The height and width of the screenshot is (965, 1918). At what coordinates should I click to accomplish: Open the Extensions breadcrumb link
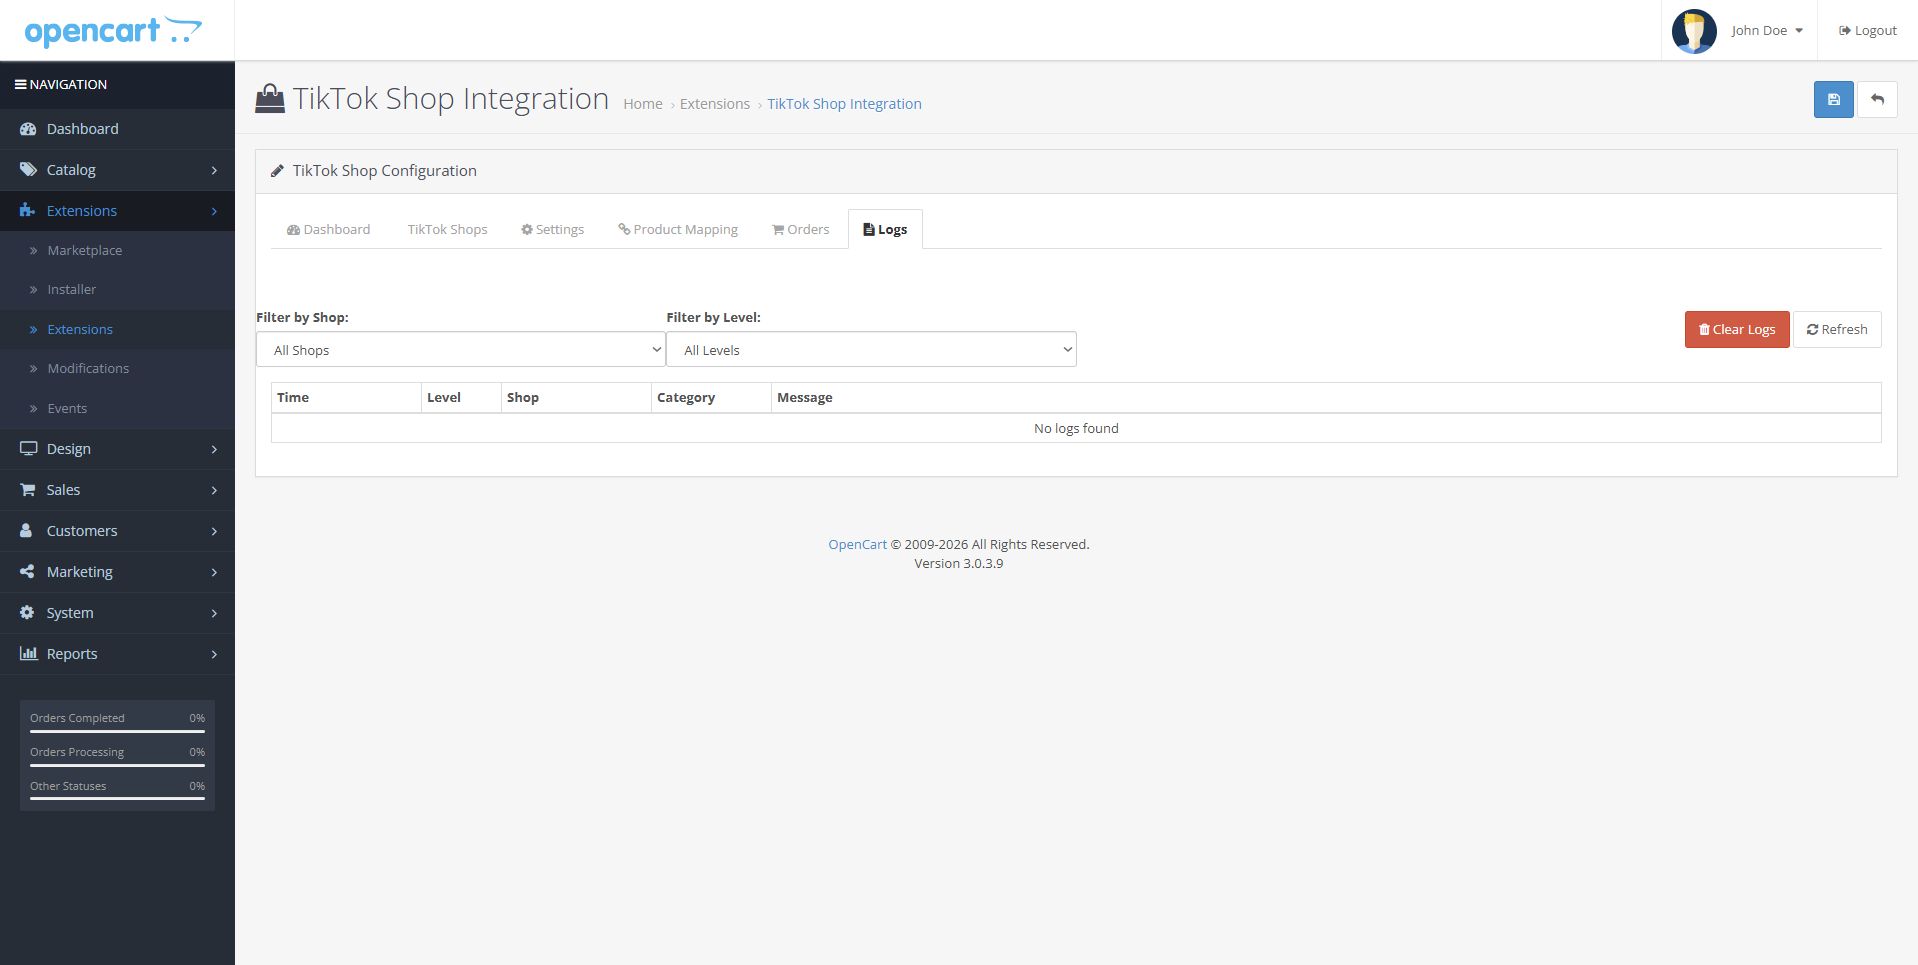715,104
